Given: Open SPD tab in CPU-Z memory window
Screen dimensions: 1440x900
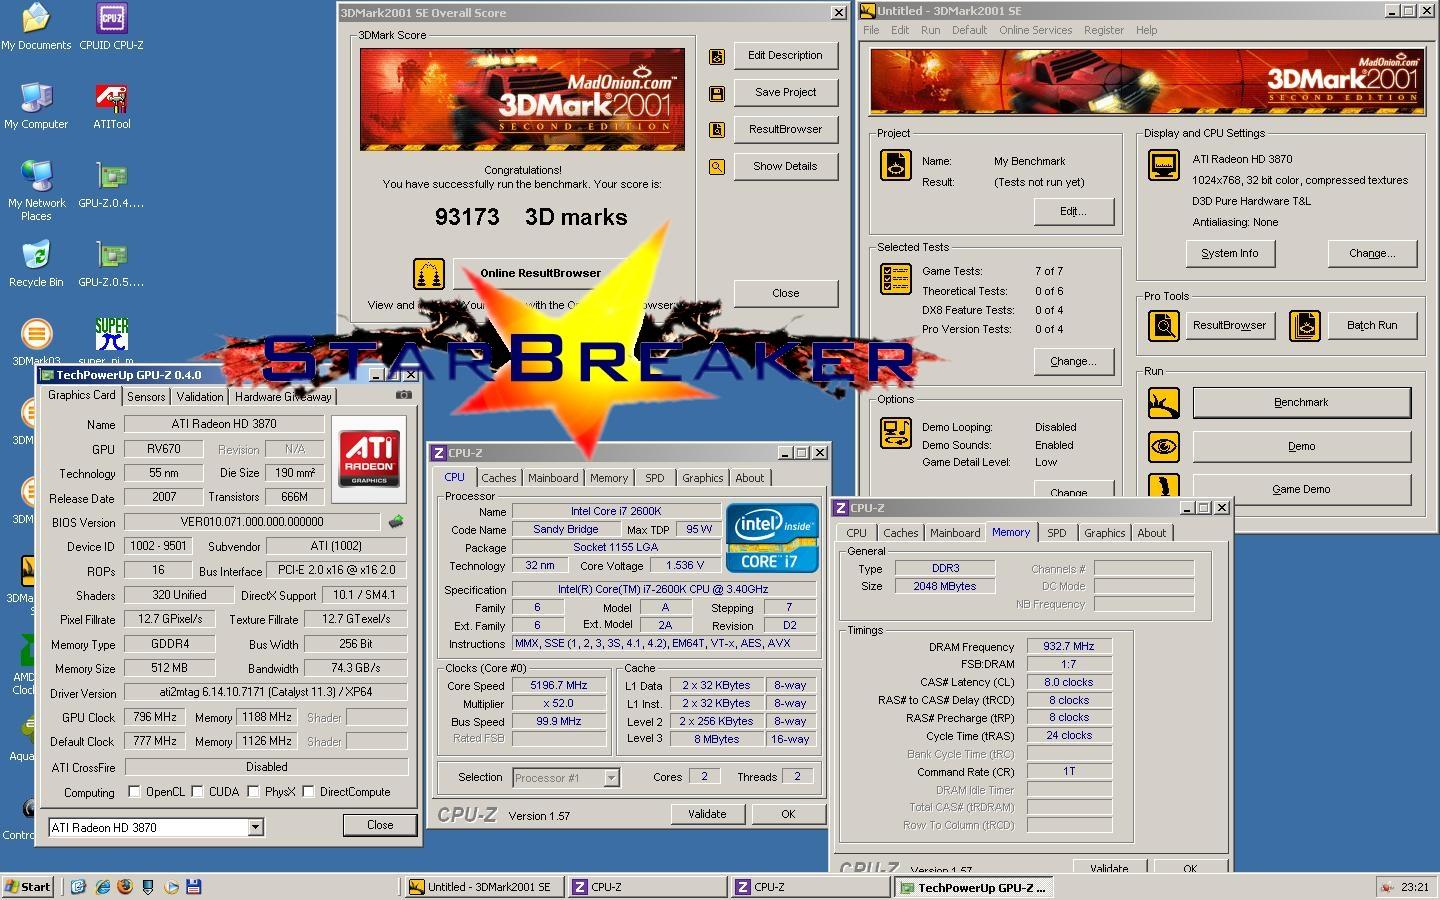Looking at the screenshot, I should 1057,533.
